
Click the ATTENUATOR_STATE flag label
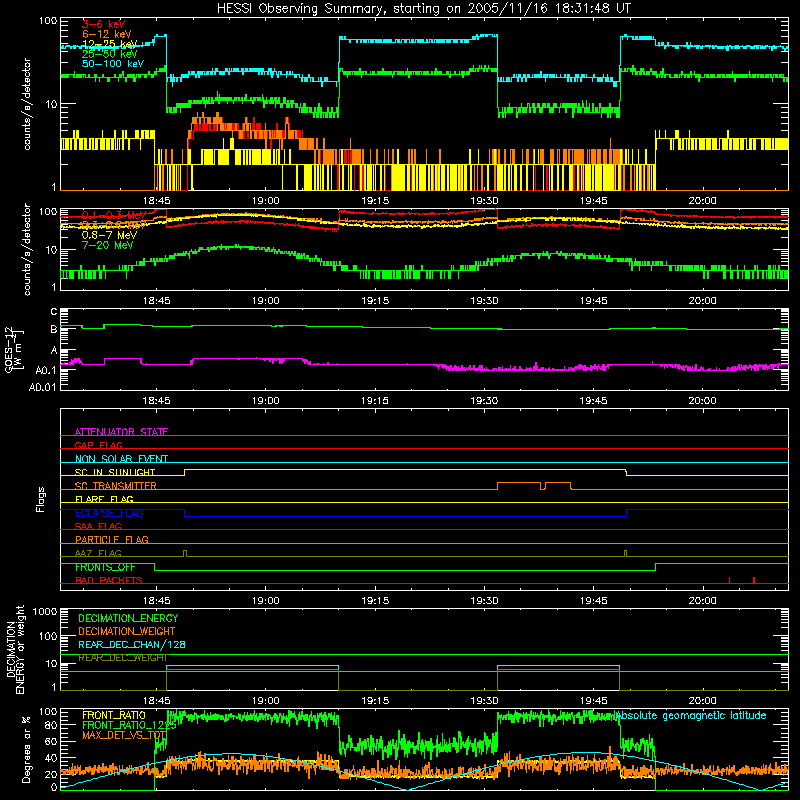(x=121, y=432)
